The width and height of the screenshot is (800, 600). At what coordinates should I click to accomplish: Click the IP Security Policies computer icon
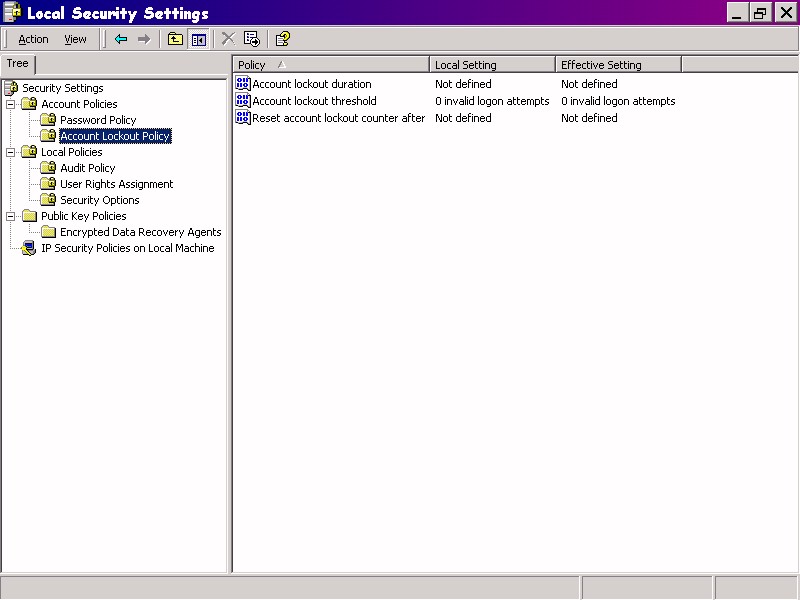(x=29, y=248)
